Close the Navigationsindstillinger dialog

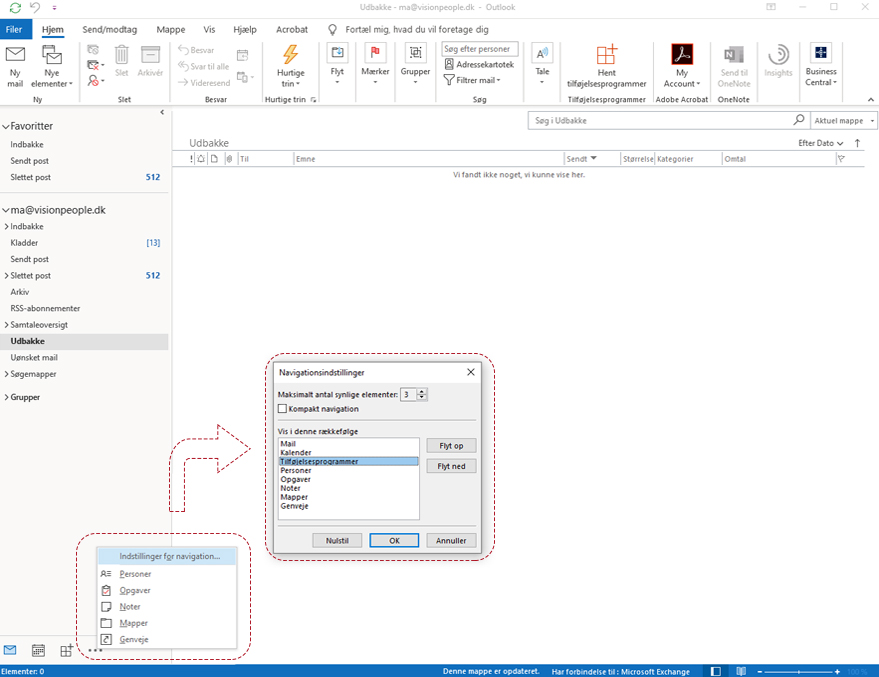click(x=471, y=372)
